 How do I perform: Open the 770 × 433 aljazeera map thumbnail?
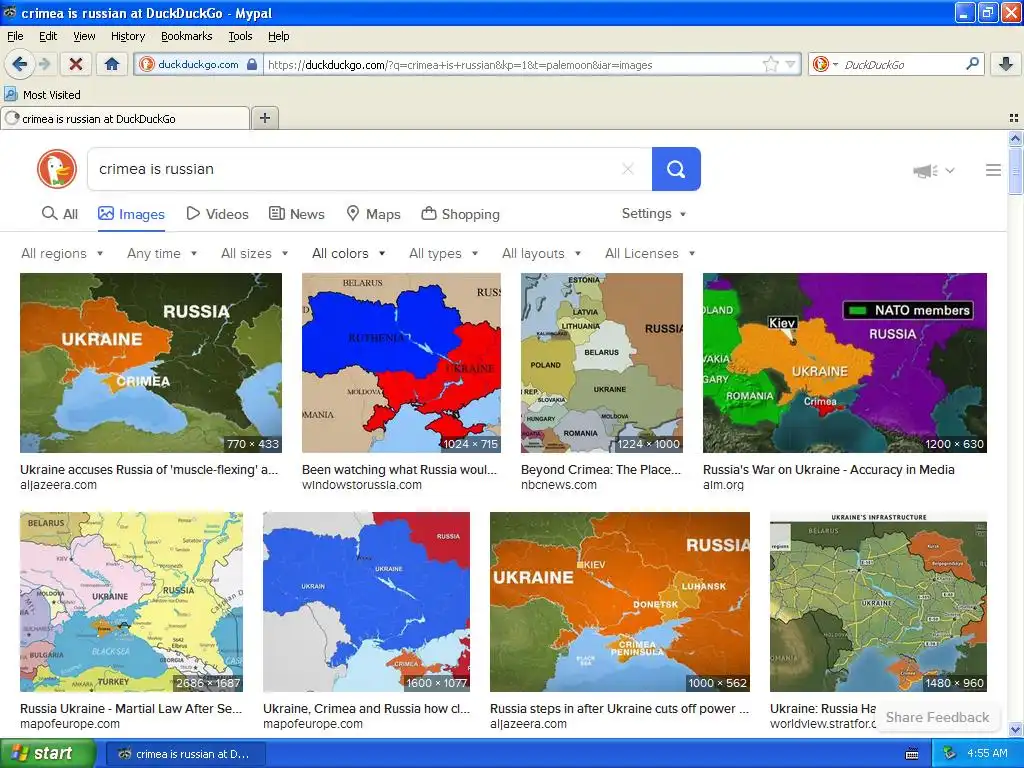tap(151, 363)
